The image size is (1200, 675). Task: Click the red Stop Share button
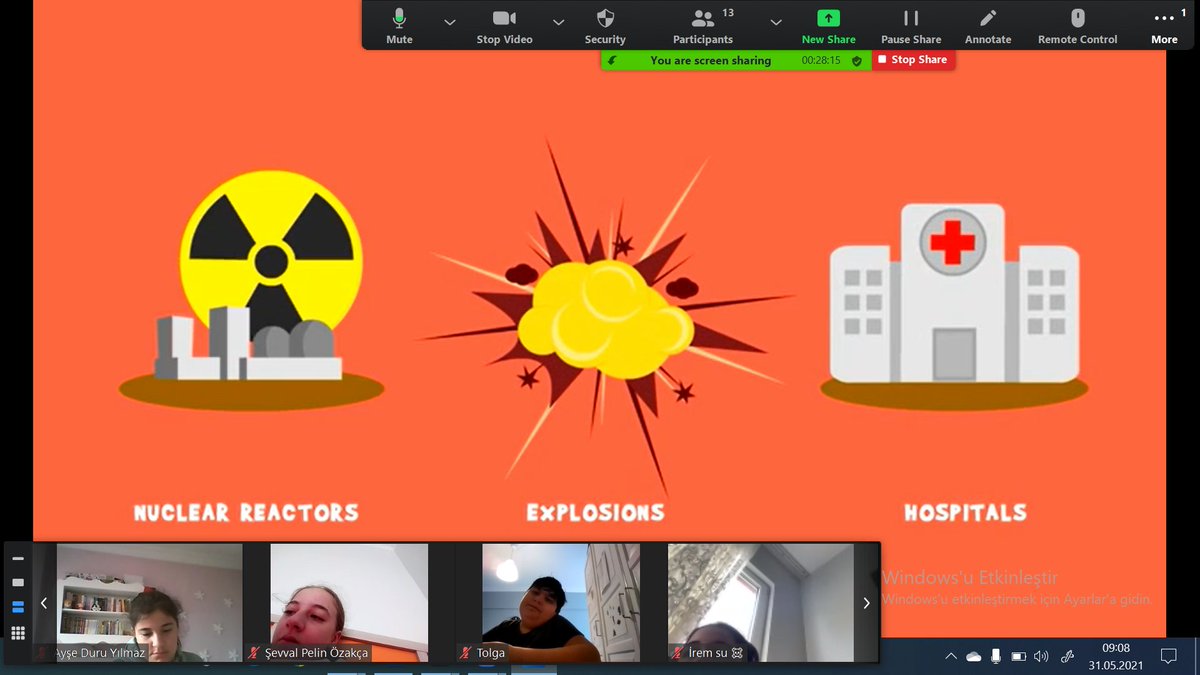tap(913, 60)
